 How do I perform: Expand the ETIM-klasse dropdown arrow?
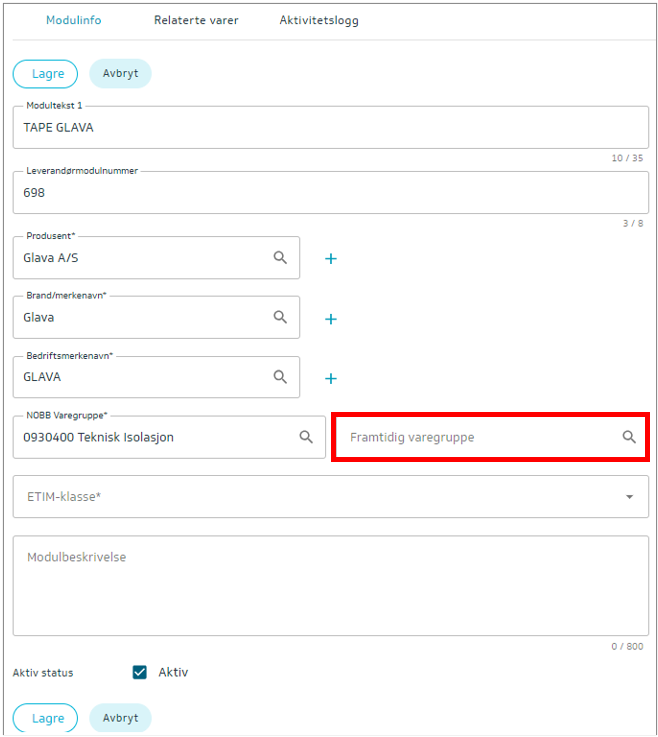(629, 497)
